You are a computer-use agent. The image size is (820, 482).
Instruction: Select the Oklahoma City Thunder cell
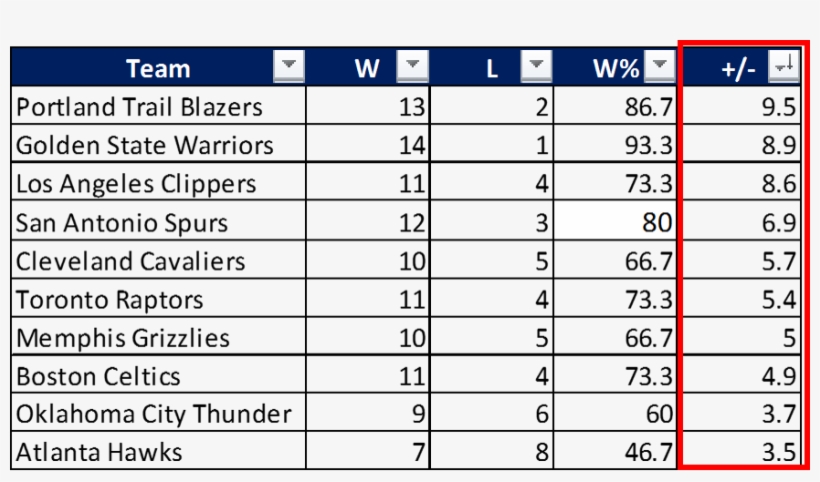[x=158, y=414]
